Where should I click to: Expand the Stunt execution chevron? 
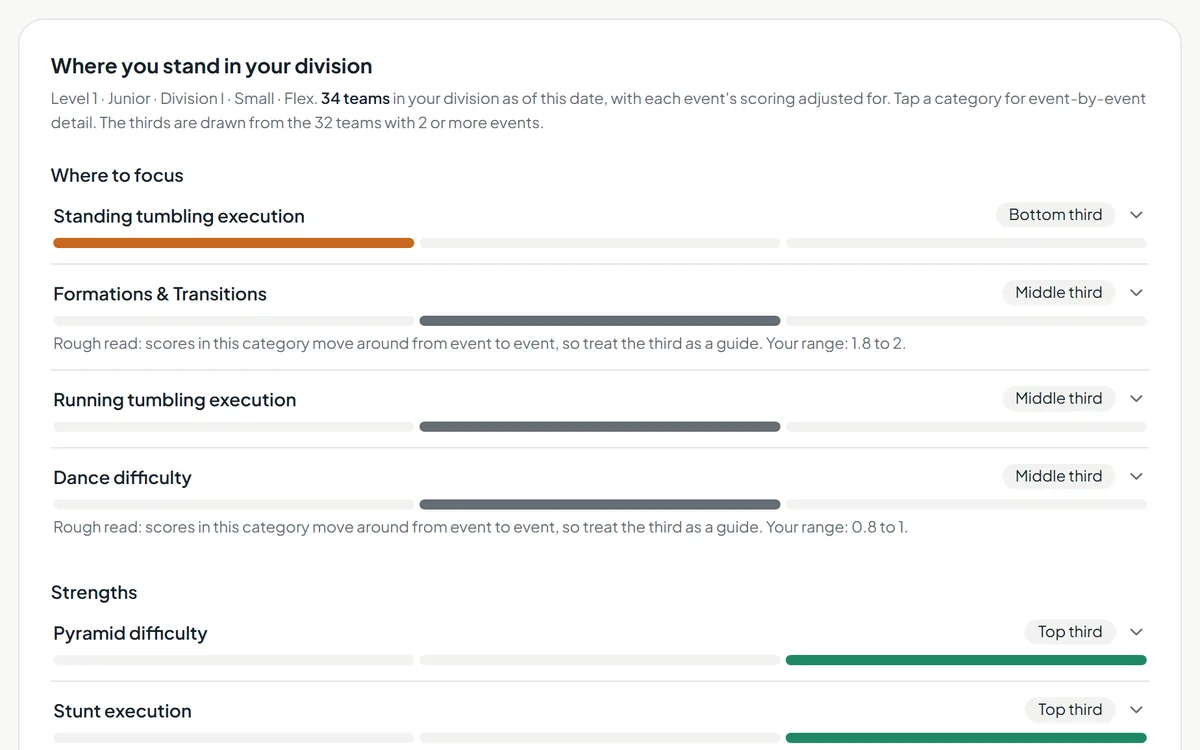coord(1136,710)
